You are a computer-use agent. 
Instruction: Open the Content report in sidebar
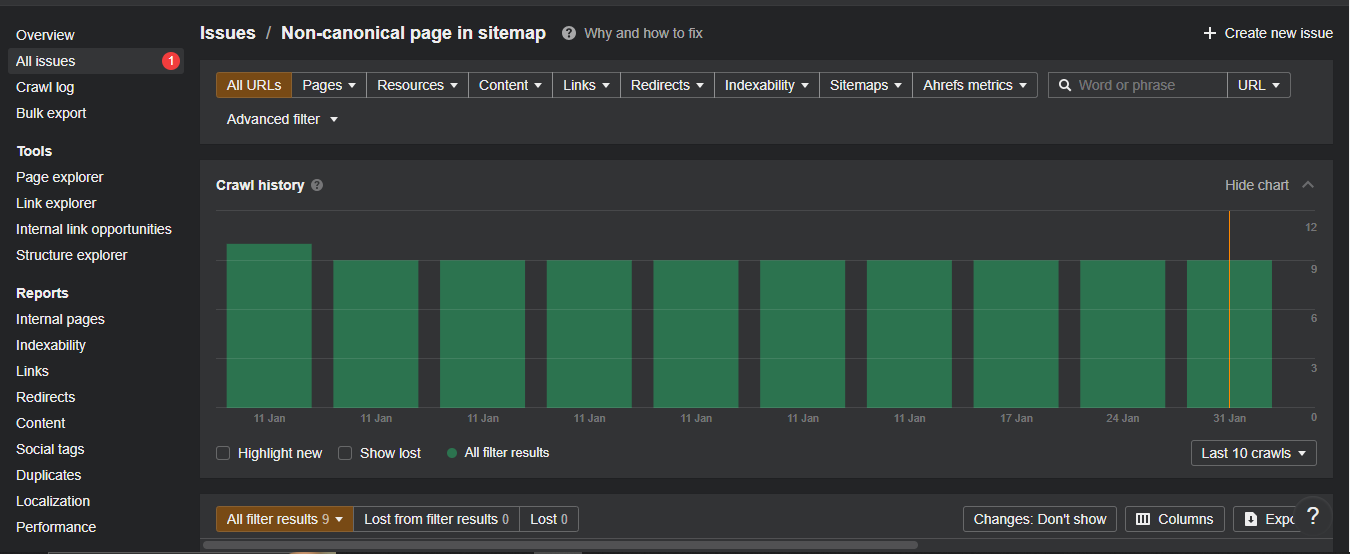pyautogui.click(x=41, y=423)
